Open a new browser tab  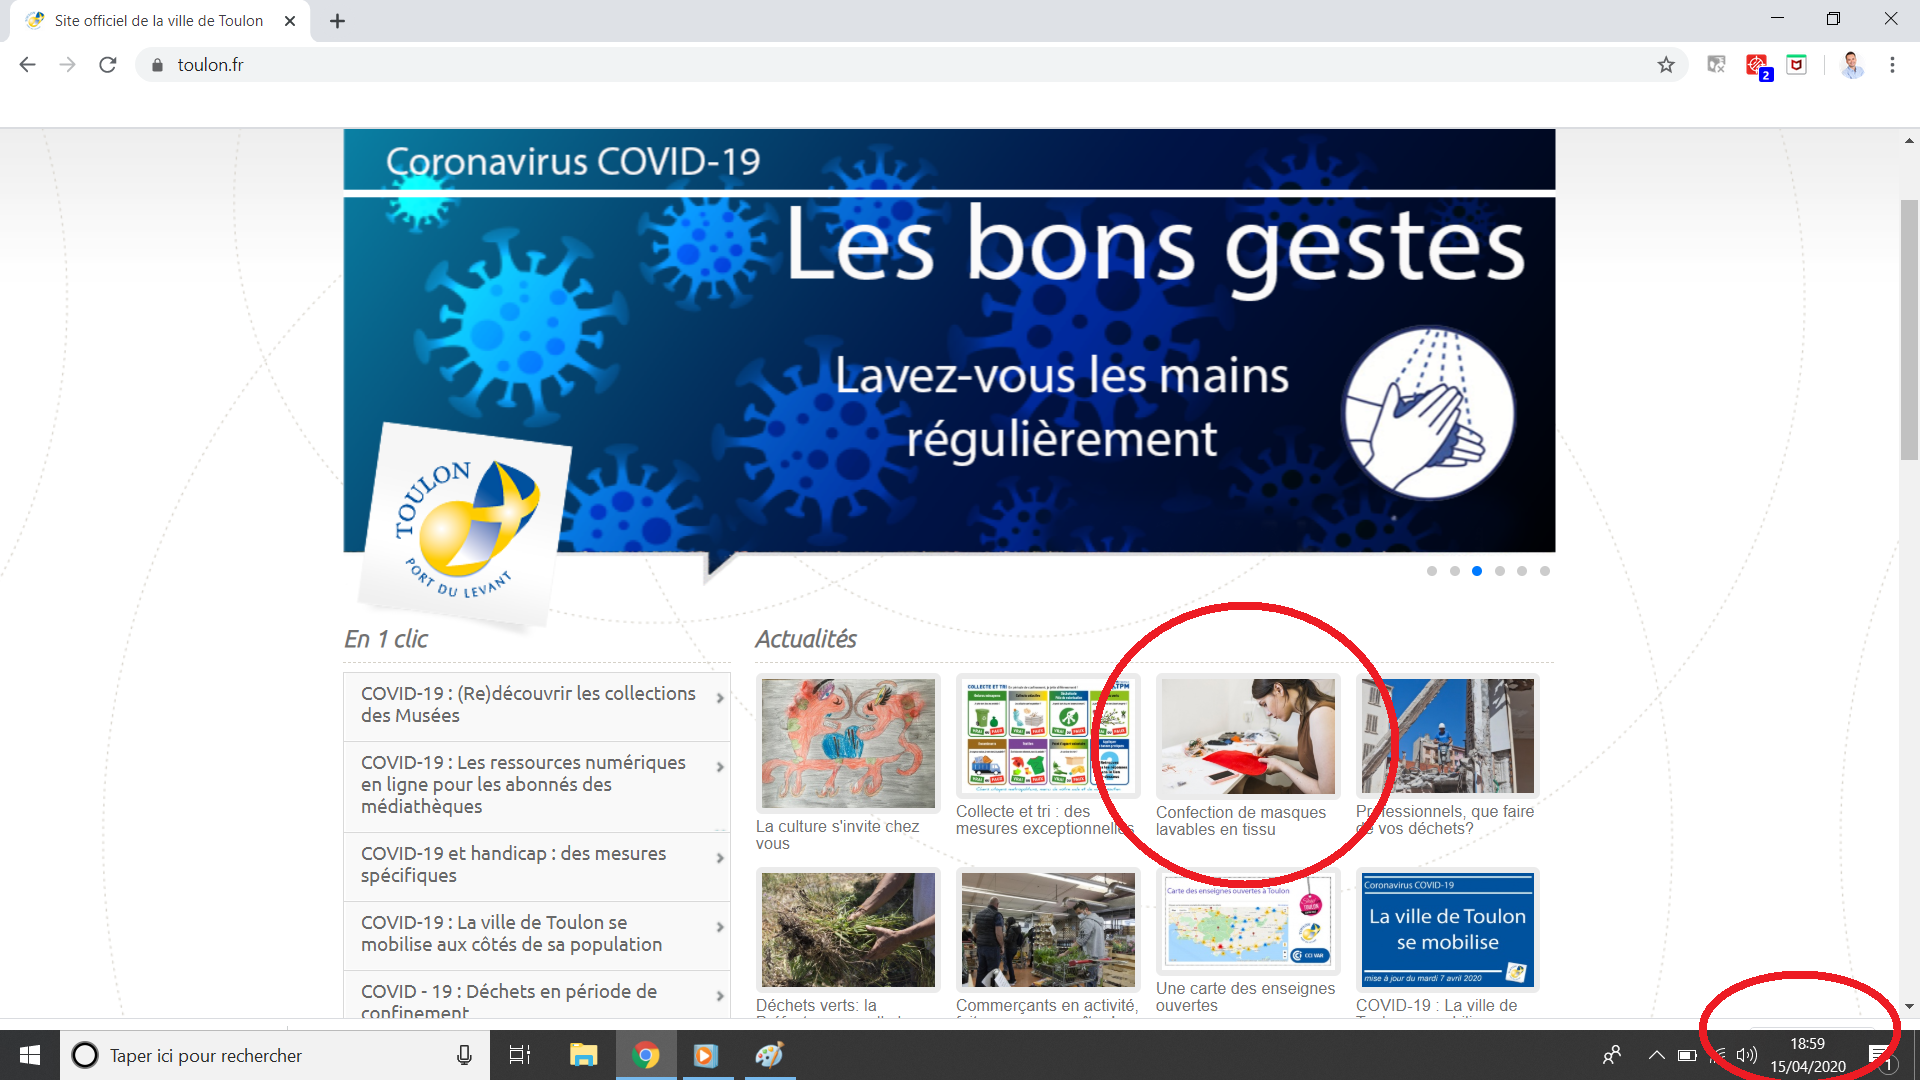[337, 21]
